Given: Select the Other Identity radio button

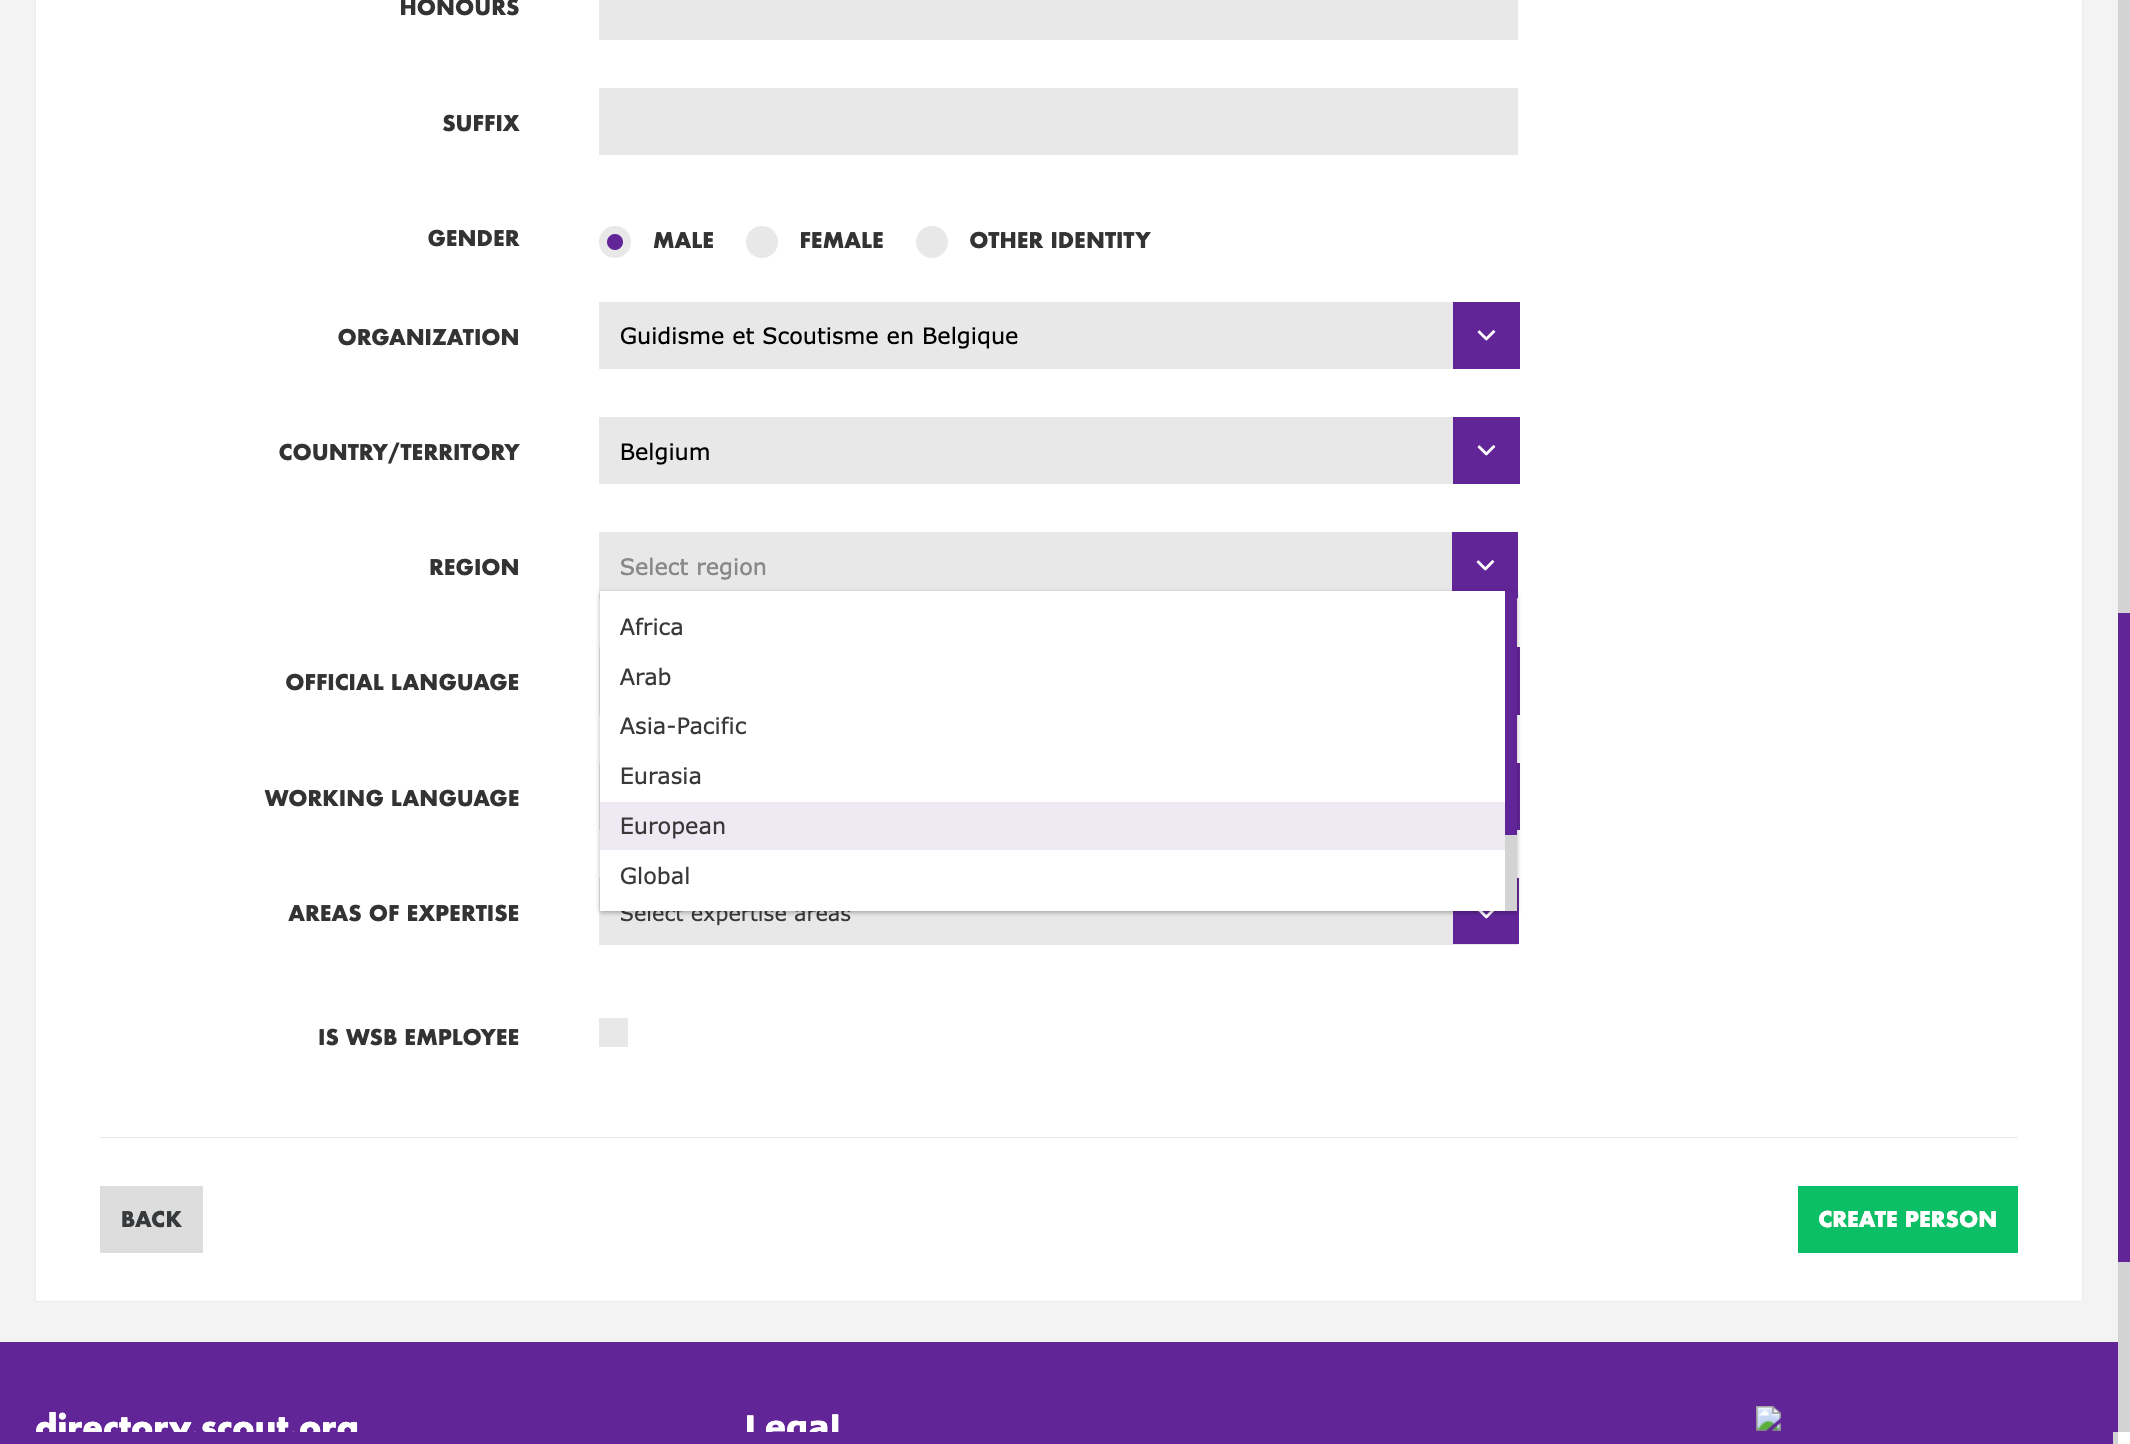Looking at the screenshot, I should pos(932,241).
